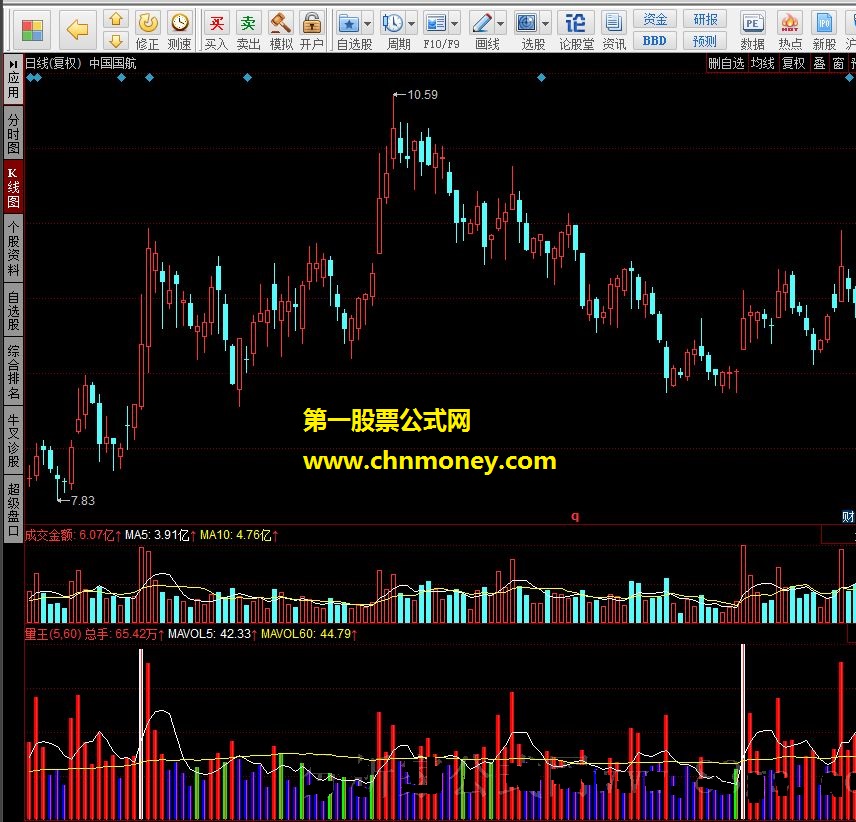Click the 周期 period clock icon
856x822 pixels.
coord(393,23)
